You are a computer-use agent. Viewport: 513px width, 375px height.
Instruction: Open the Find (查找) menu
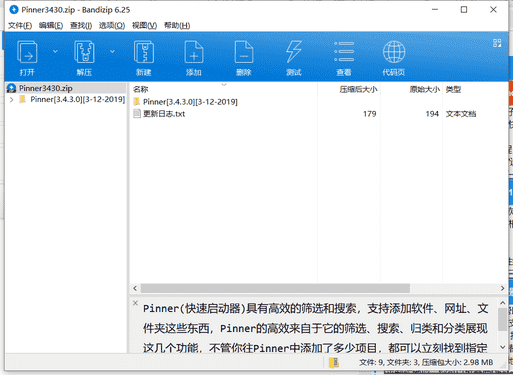pyautogui.click(x=81, y=25)
